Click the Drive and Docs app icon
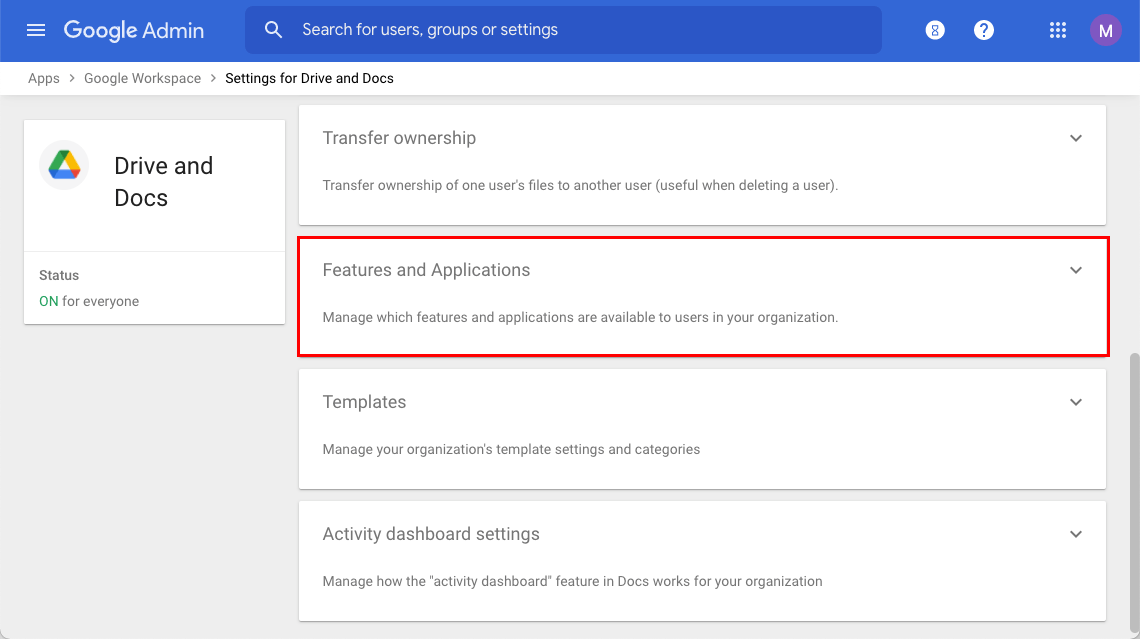Viewport: 1140px width, 639px height. [63, 164]
